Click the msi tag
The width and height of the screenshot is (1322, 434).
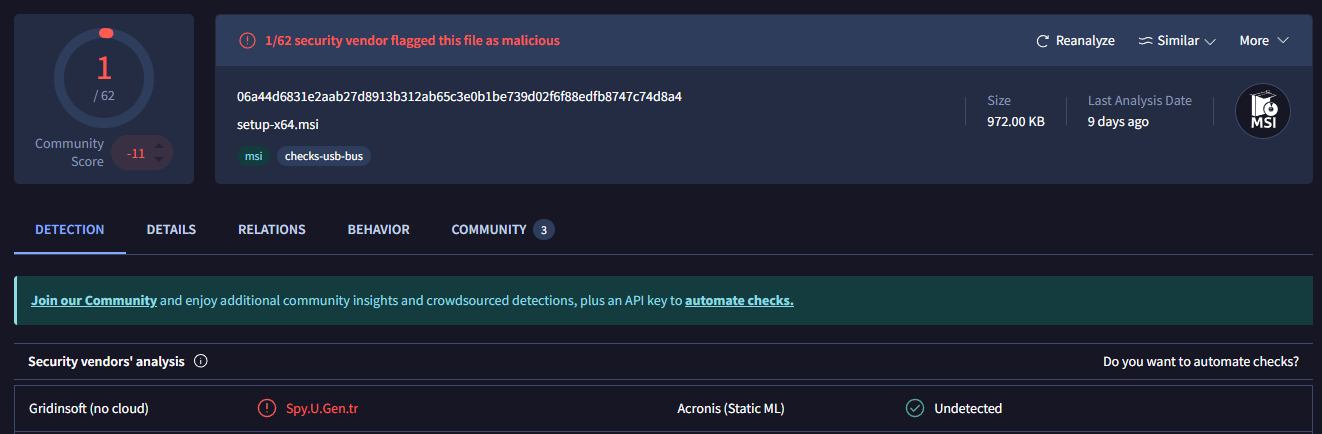pyautogui.click(x=254, y=156)
